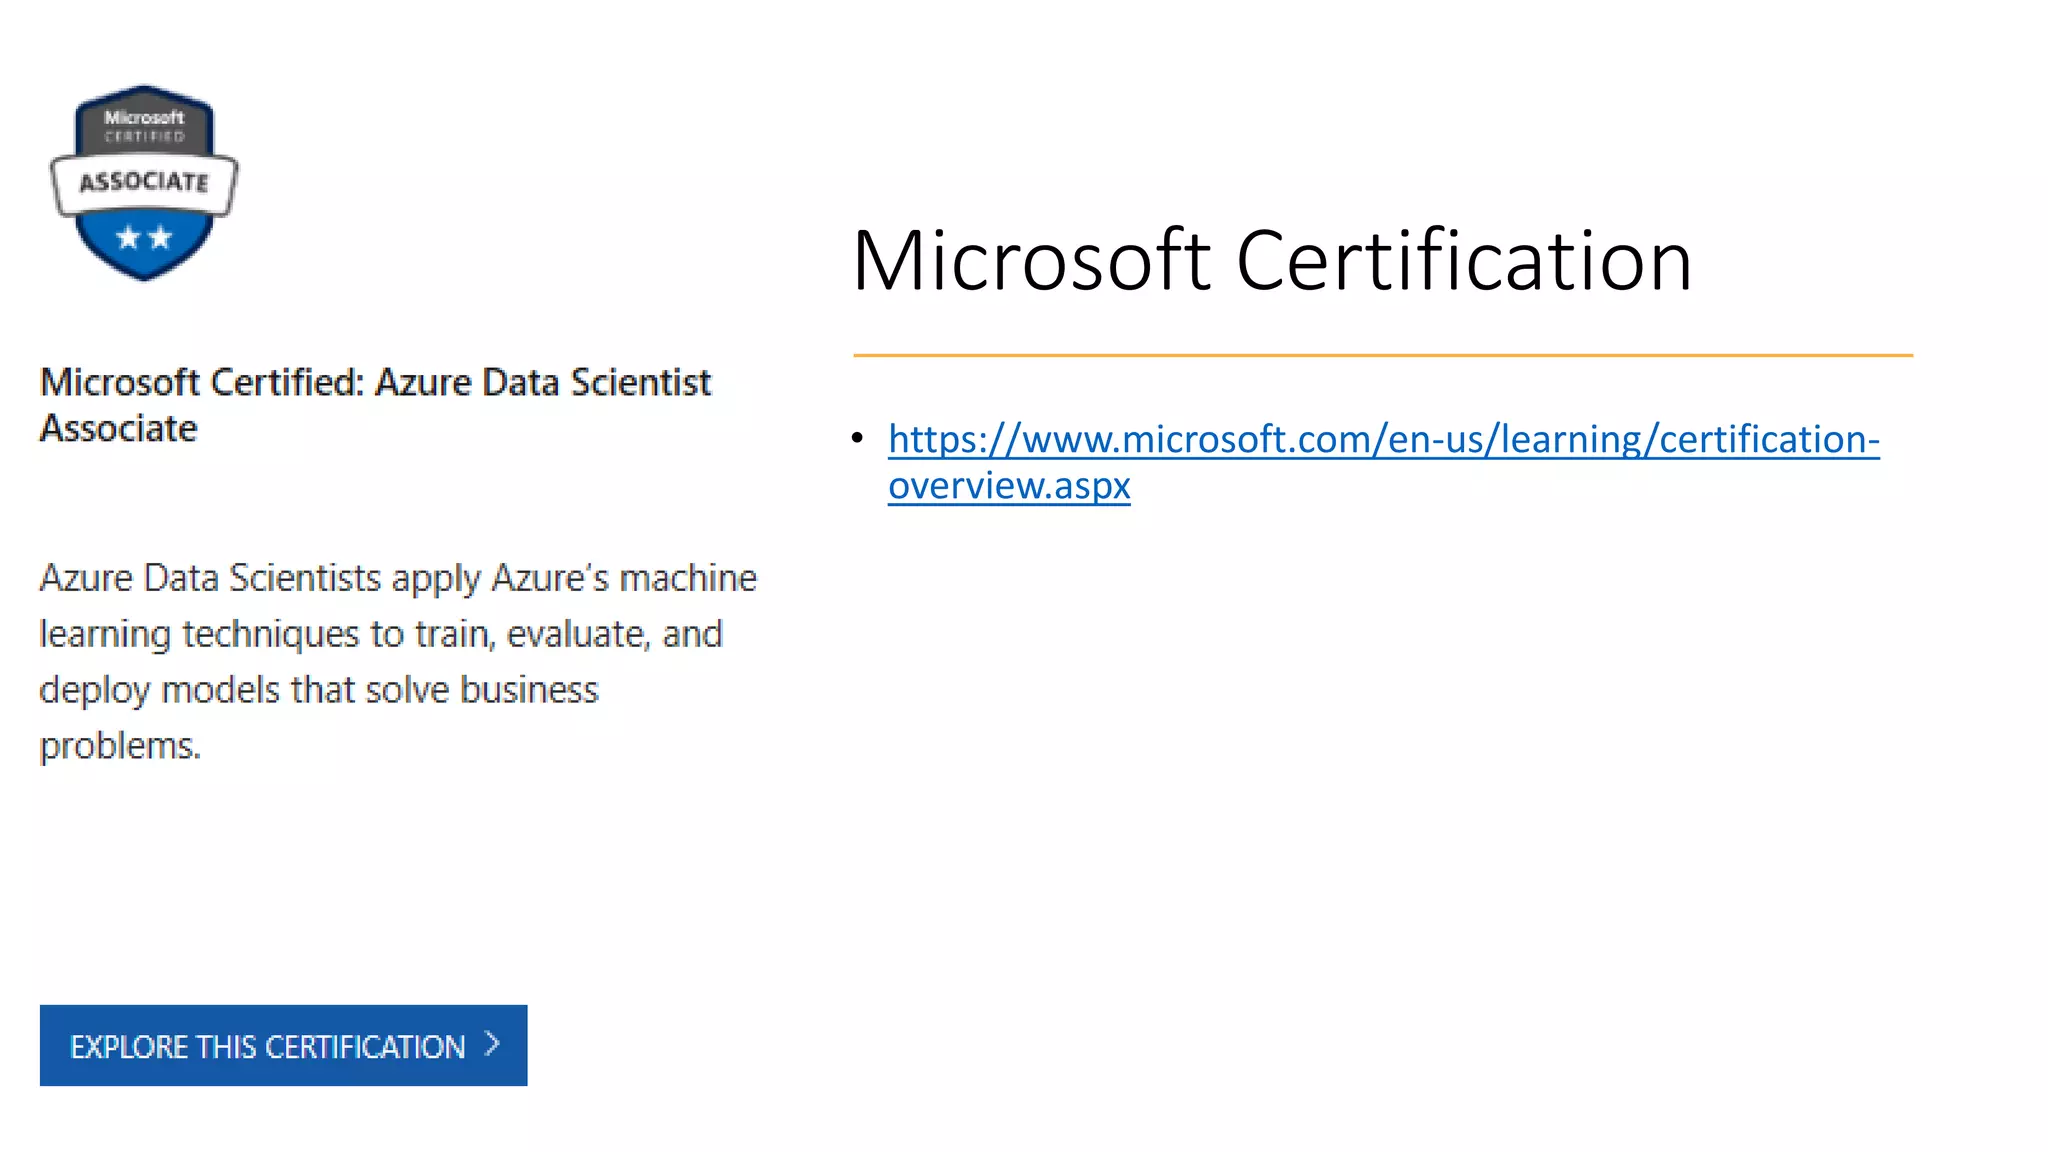Click the Microsoft Certified Associate badge

pyautogui.click(x=144, y=183)
